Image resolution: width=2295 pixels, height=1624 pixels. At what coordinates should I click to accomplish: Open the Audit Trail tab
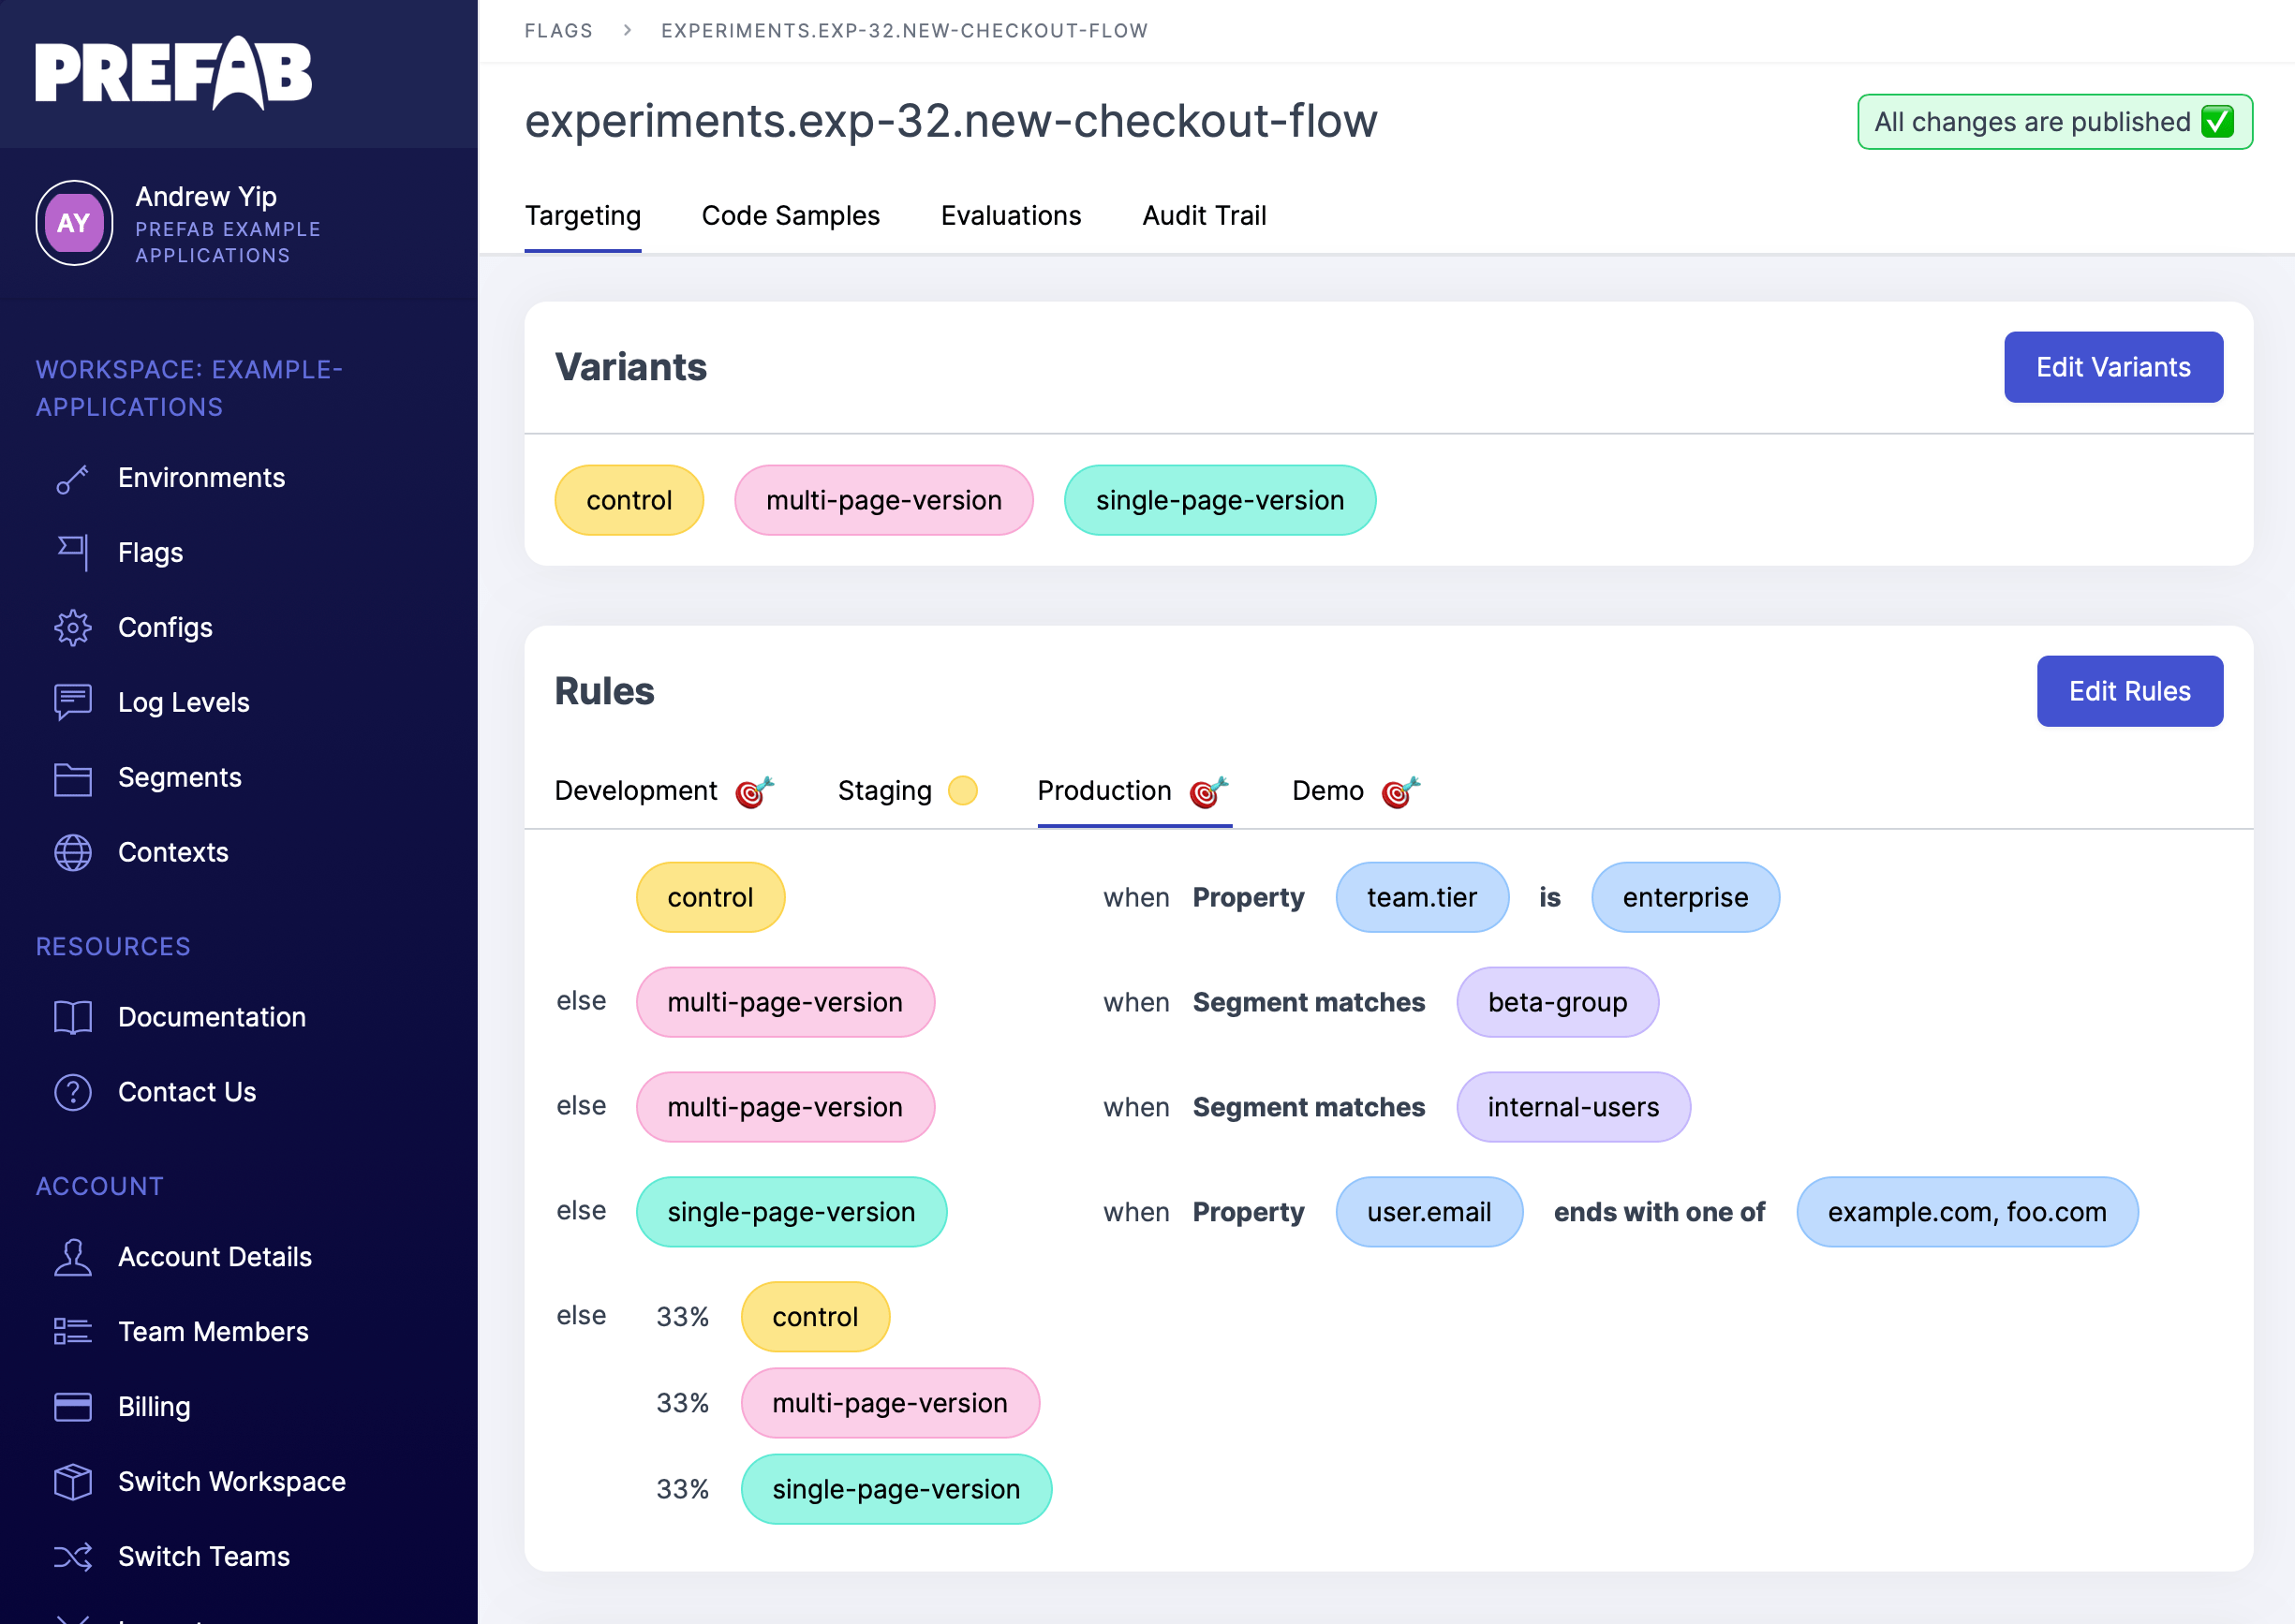click(1203, 216)
